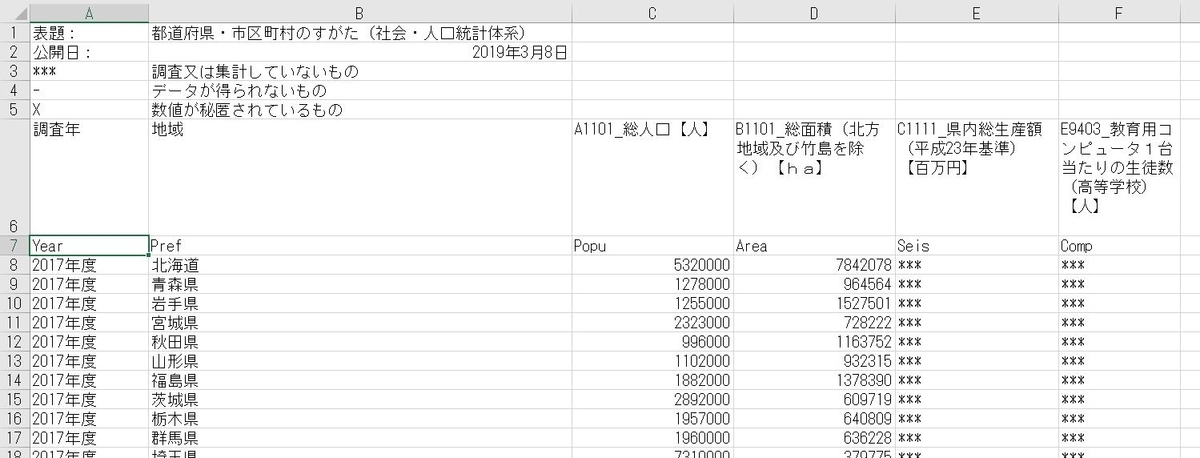Click the Area cell
The image size is (1200, 458).
click(x=814, y=246)
